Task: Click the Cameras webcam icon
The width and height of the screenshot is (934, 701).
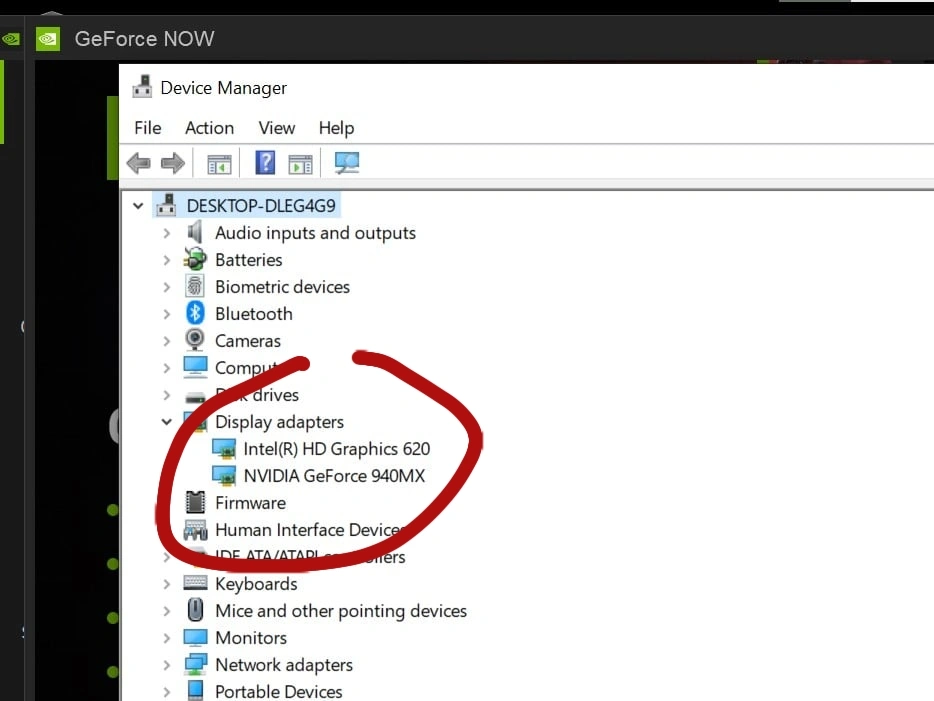Action: click(196, 341)
